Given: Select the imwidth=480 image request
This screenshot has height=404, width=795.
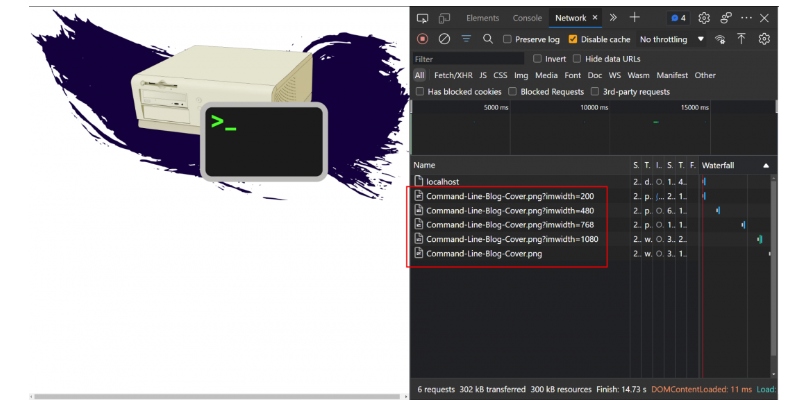Looking at the screenshot, I should point(591,210).
